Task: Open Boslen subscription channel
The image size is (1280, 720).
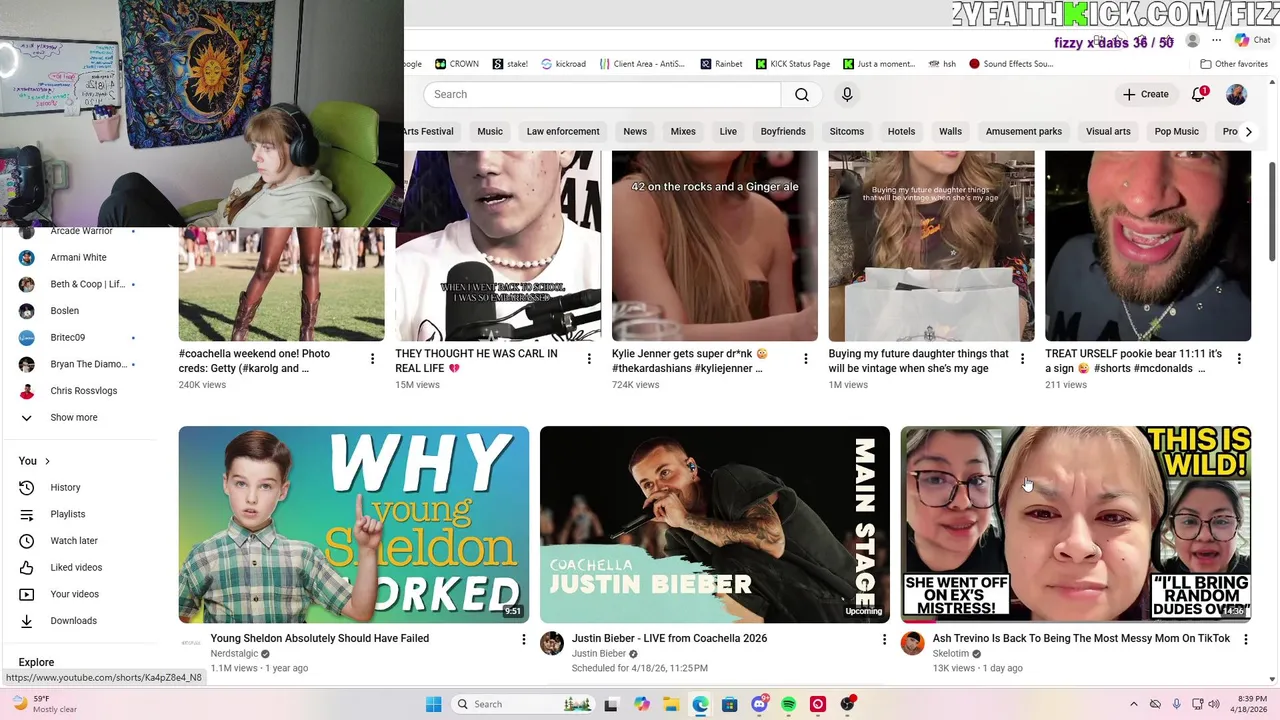Action: point(65,311)
